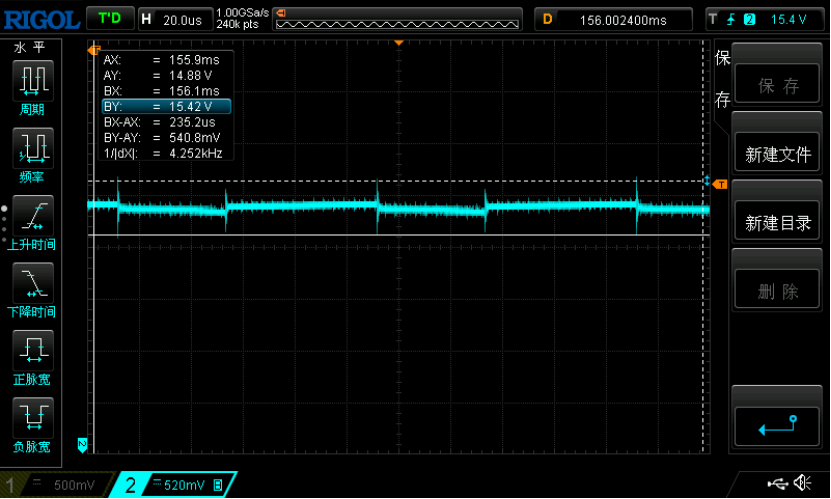Select the Fall Time (下降时间) measurement icon
This screenshot has width=831, height=499.
pos(33,283)
